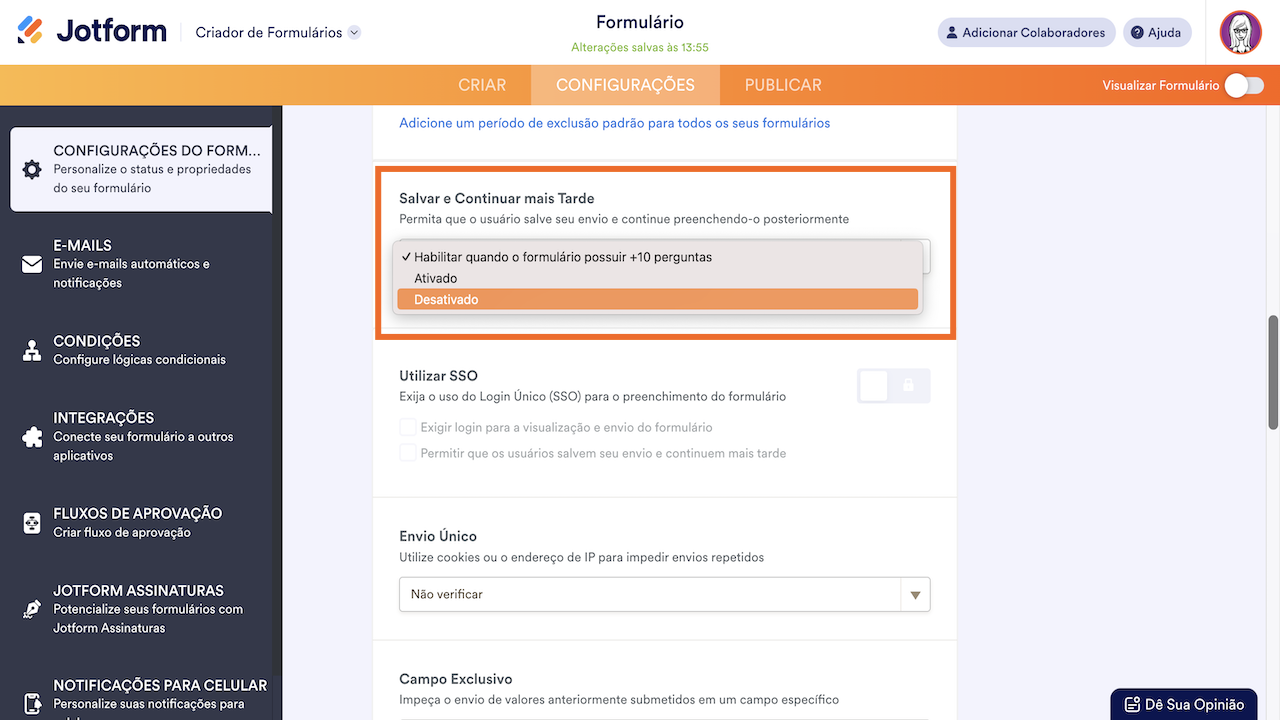
Task: Switch to the CRIAR tab
Action: click(x=482, y=85)
